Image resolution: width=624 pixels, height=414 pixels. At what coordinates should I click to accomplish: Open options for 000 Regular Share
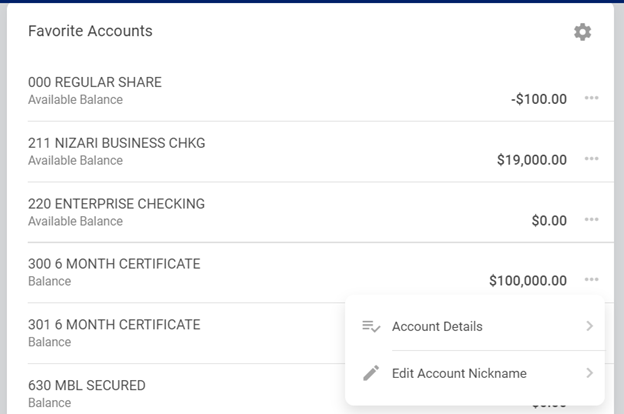[591, 98]
